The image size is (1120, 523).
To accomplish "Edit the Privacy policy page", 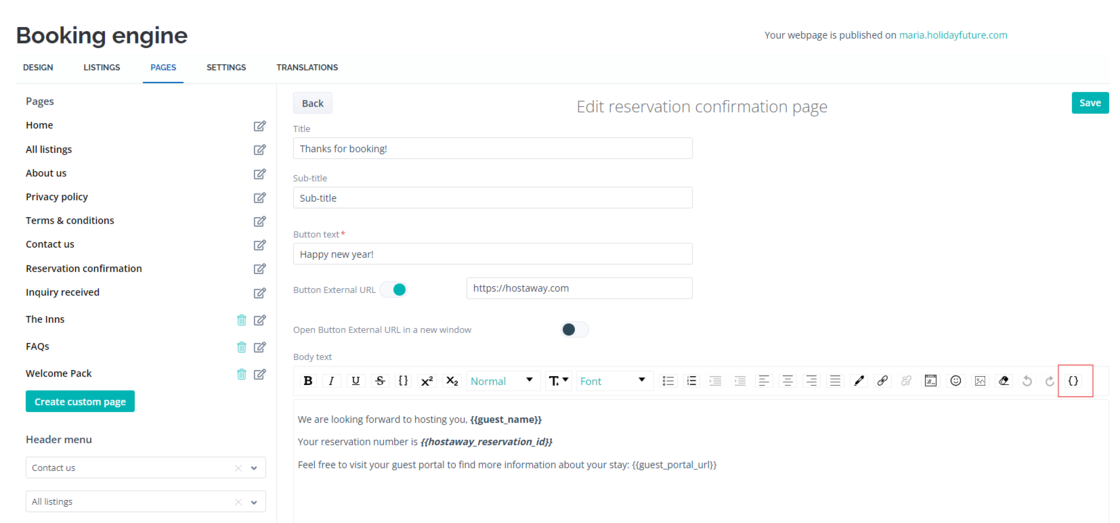I will coord(260,197).
